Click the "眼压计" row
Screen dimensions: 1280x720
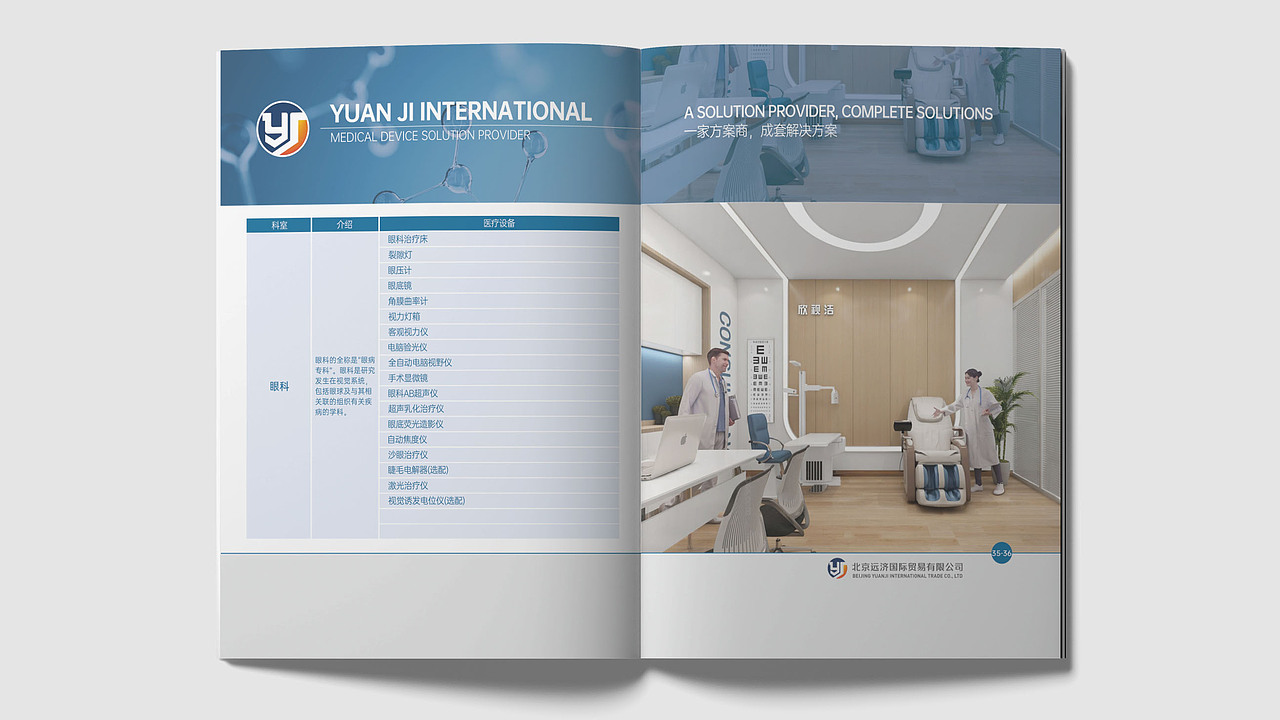(499, 270)
